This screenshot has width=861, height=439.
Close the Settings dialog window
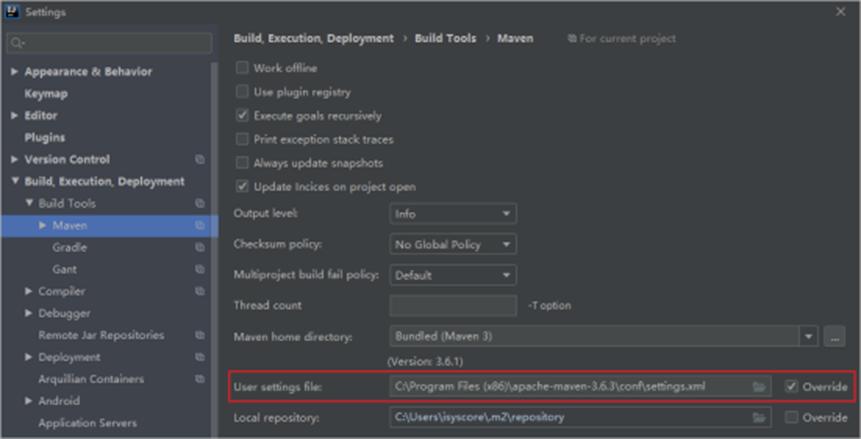tap(840, 11)
